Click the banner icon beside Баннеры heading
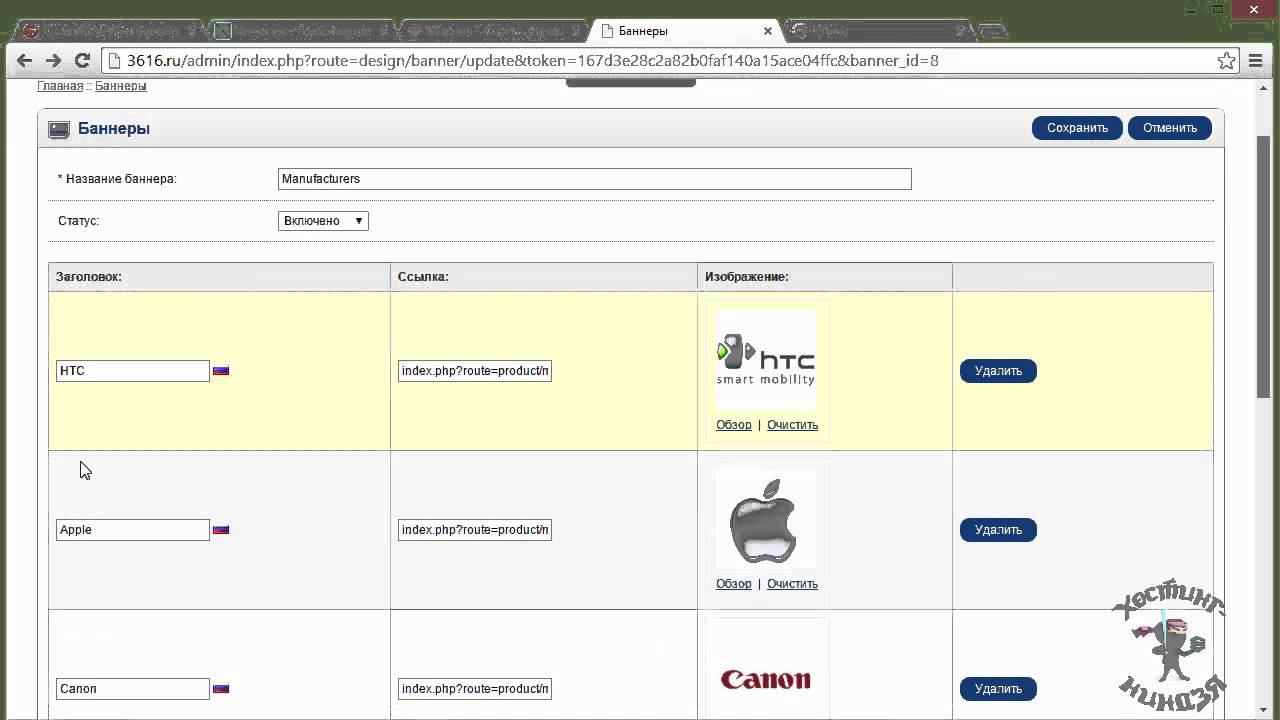The height and width of the screenshot is (720, 1280). pos(59,129)
